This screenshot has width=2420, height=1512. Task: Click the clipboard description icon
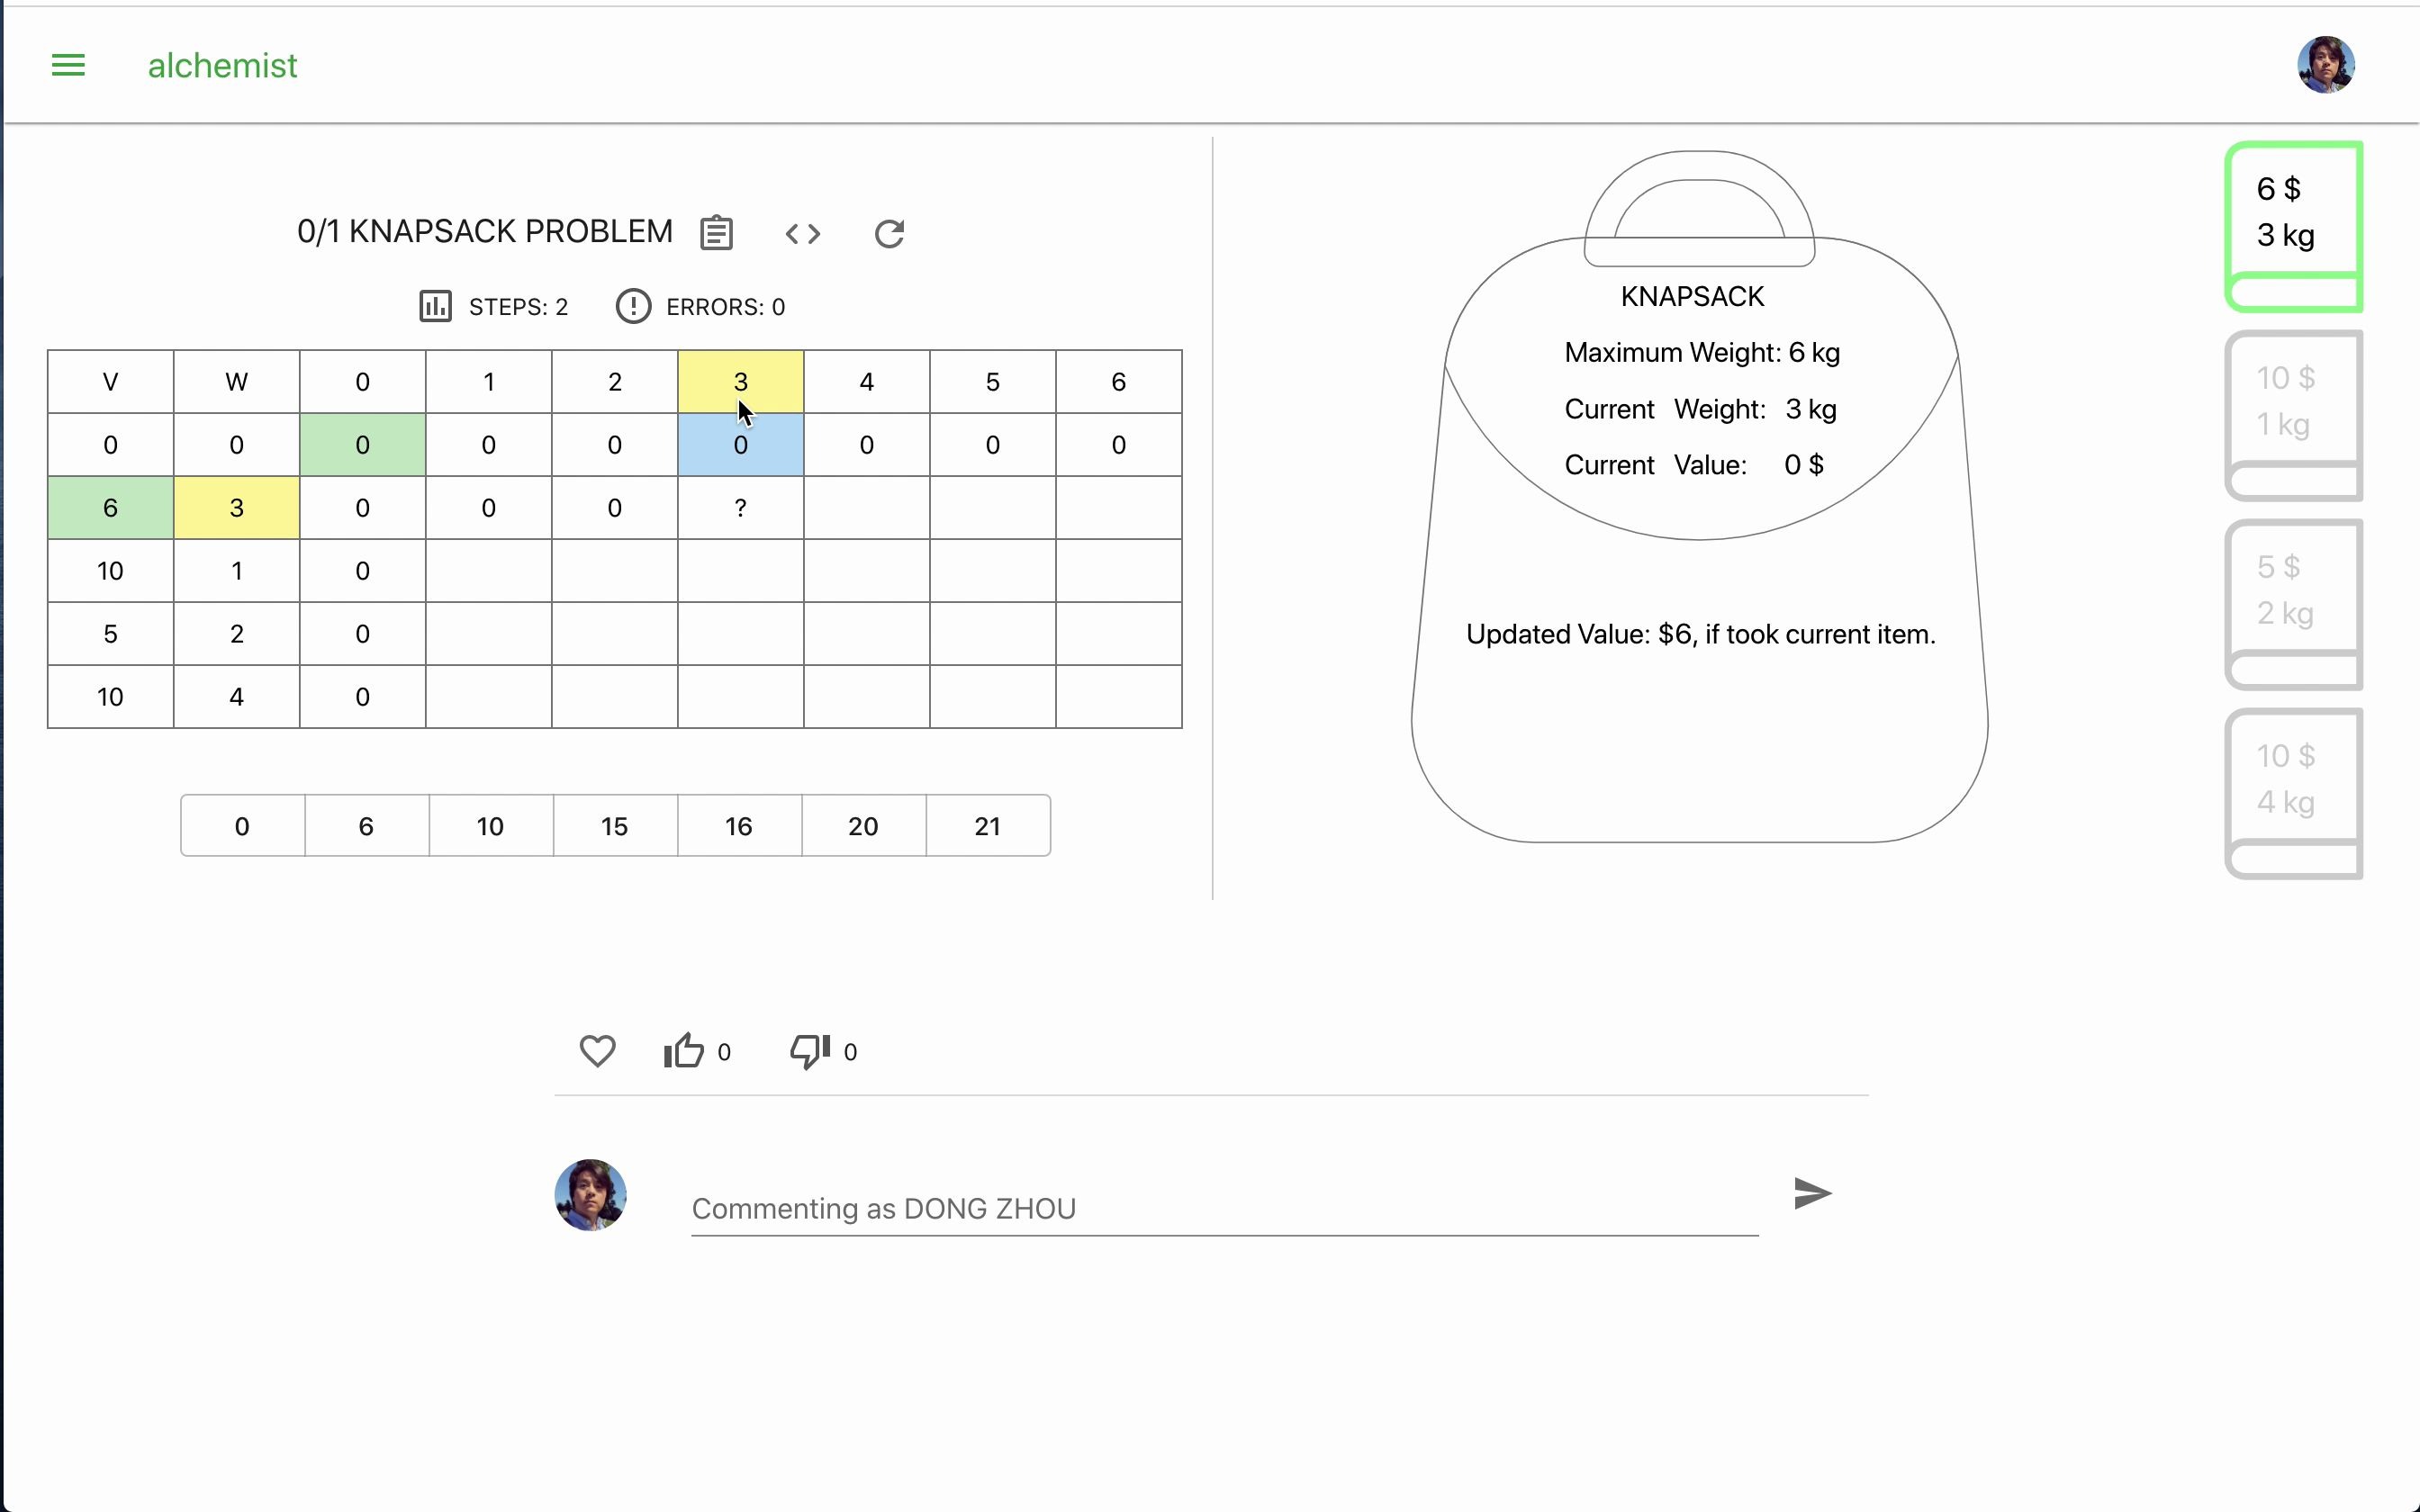[716, 233]
